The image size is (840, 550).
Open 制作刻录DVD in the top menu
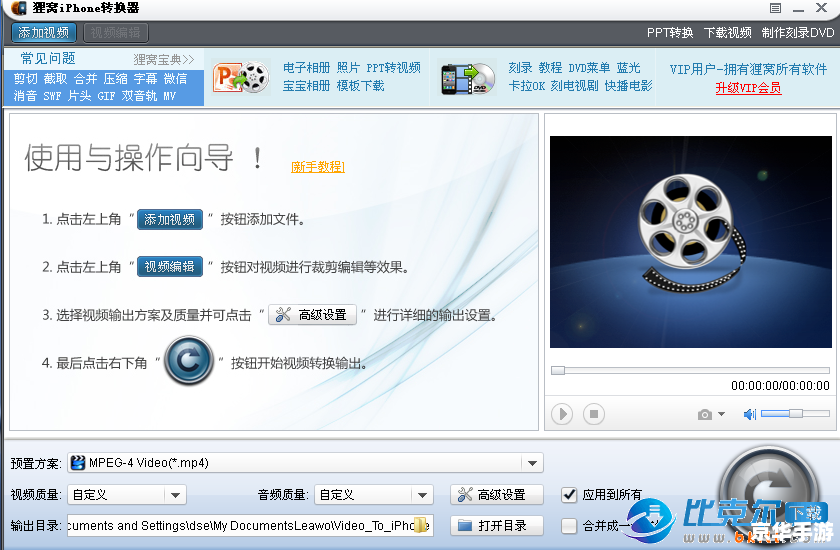pyautogui.click(x=798, y=33)
